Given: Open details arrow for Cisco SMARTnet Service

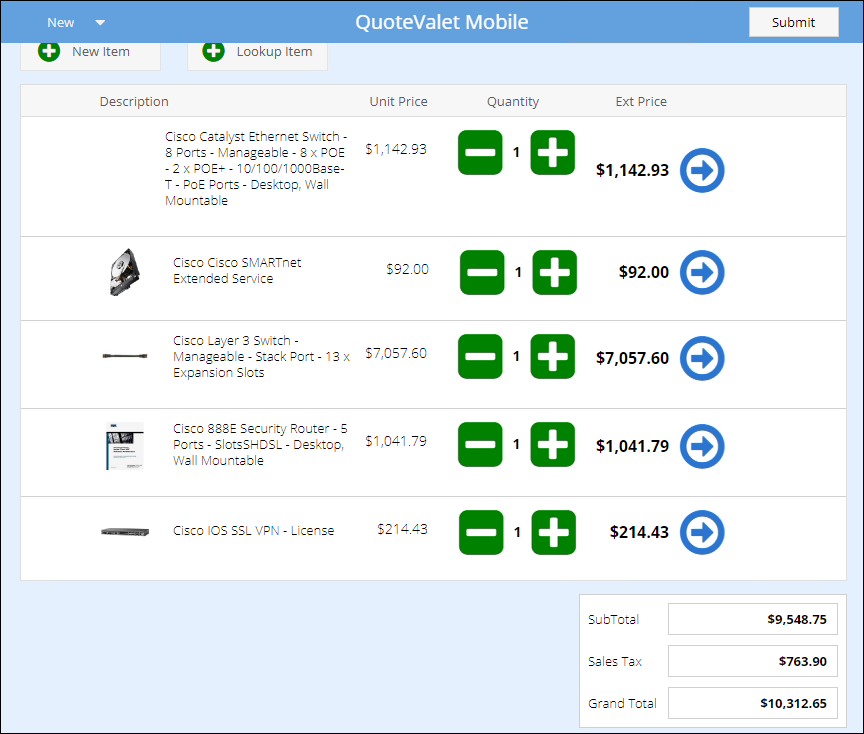Looking at the screenshot, I should click(702, 272).
